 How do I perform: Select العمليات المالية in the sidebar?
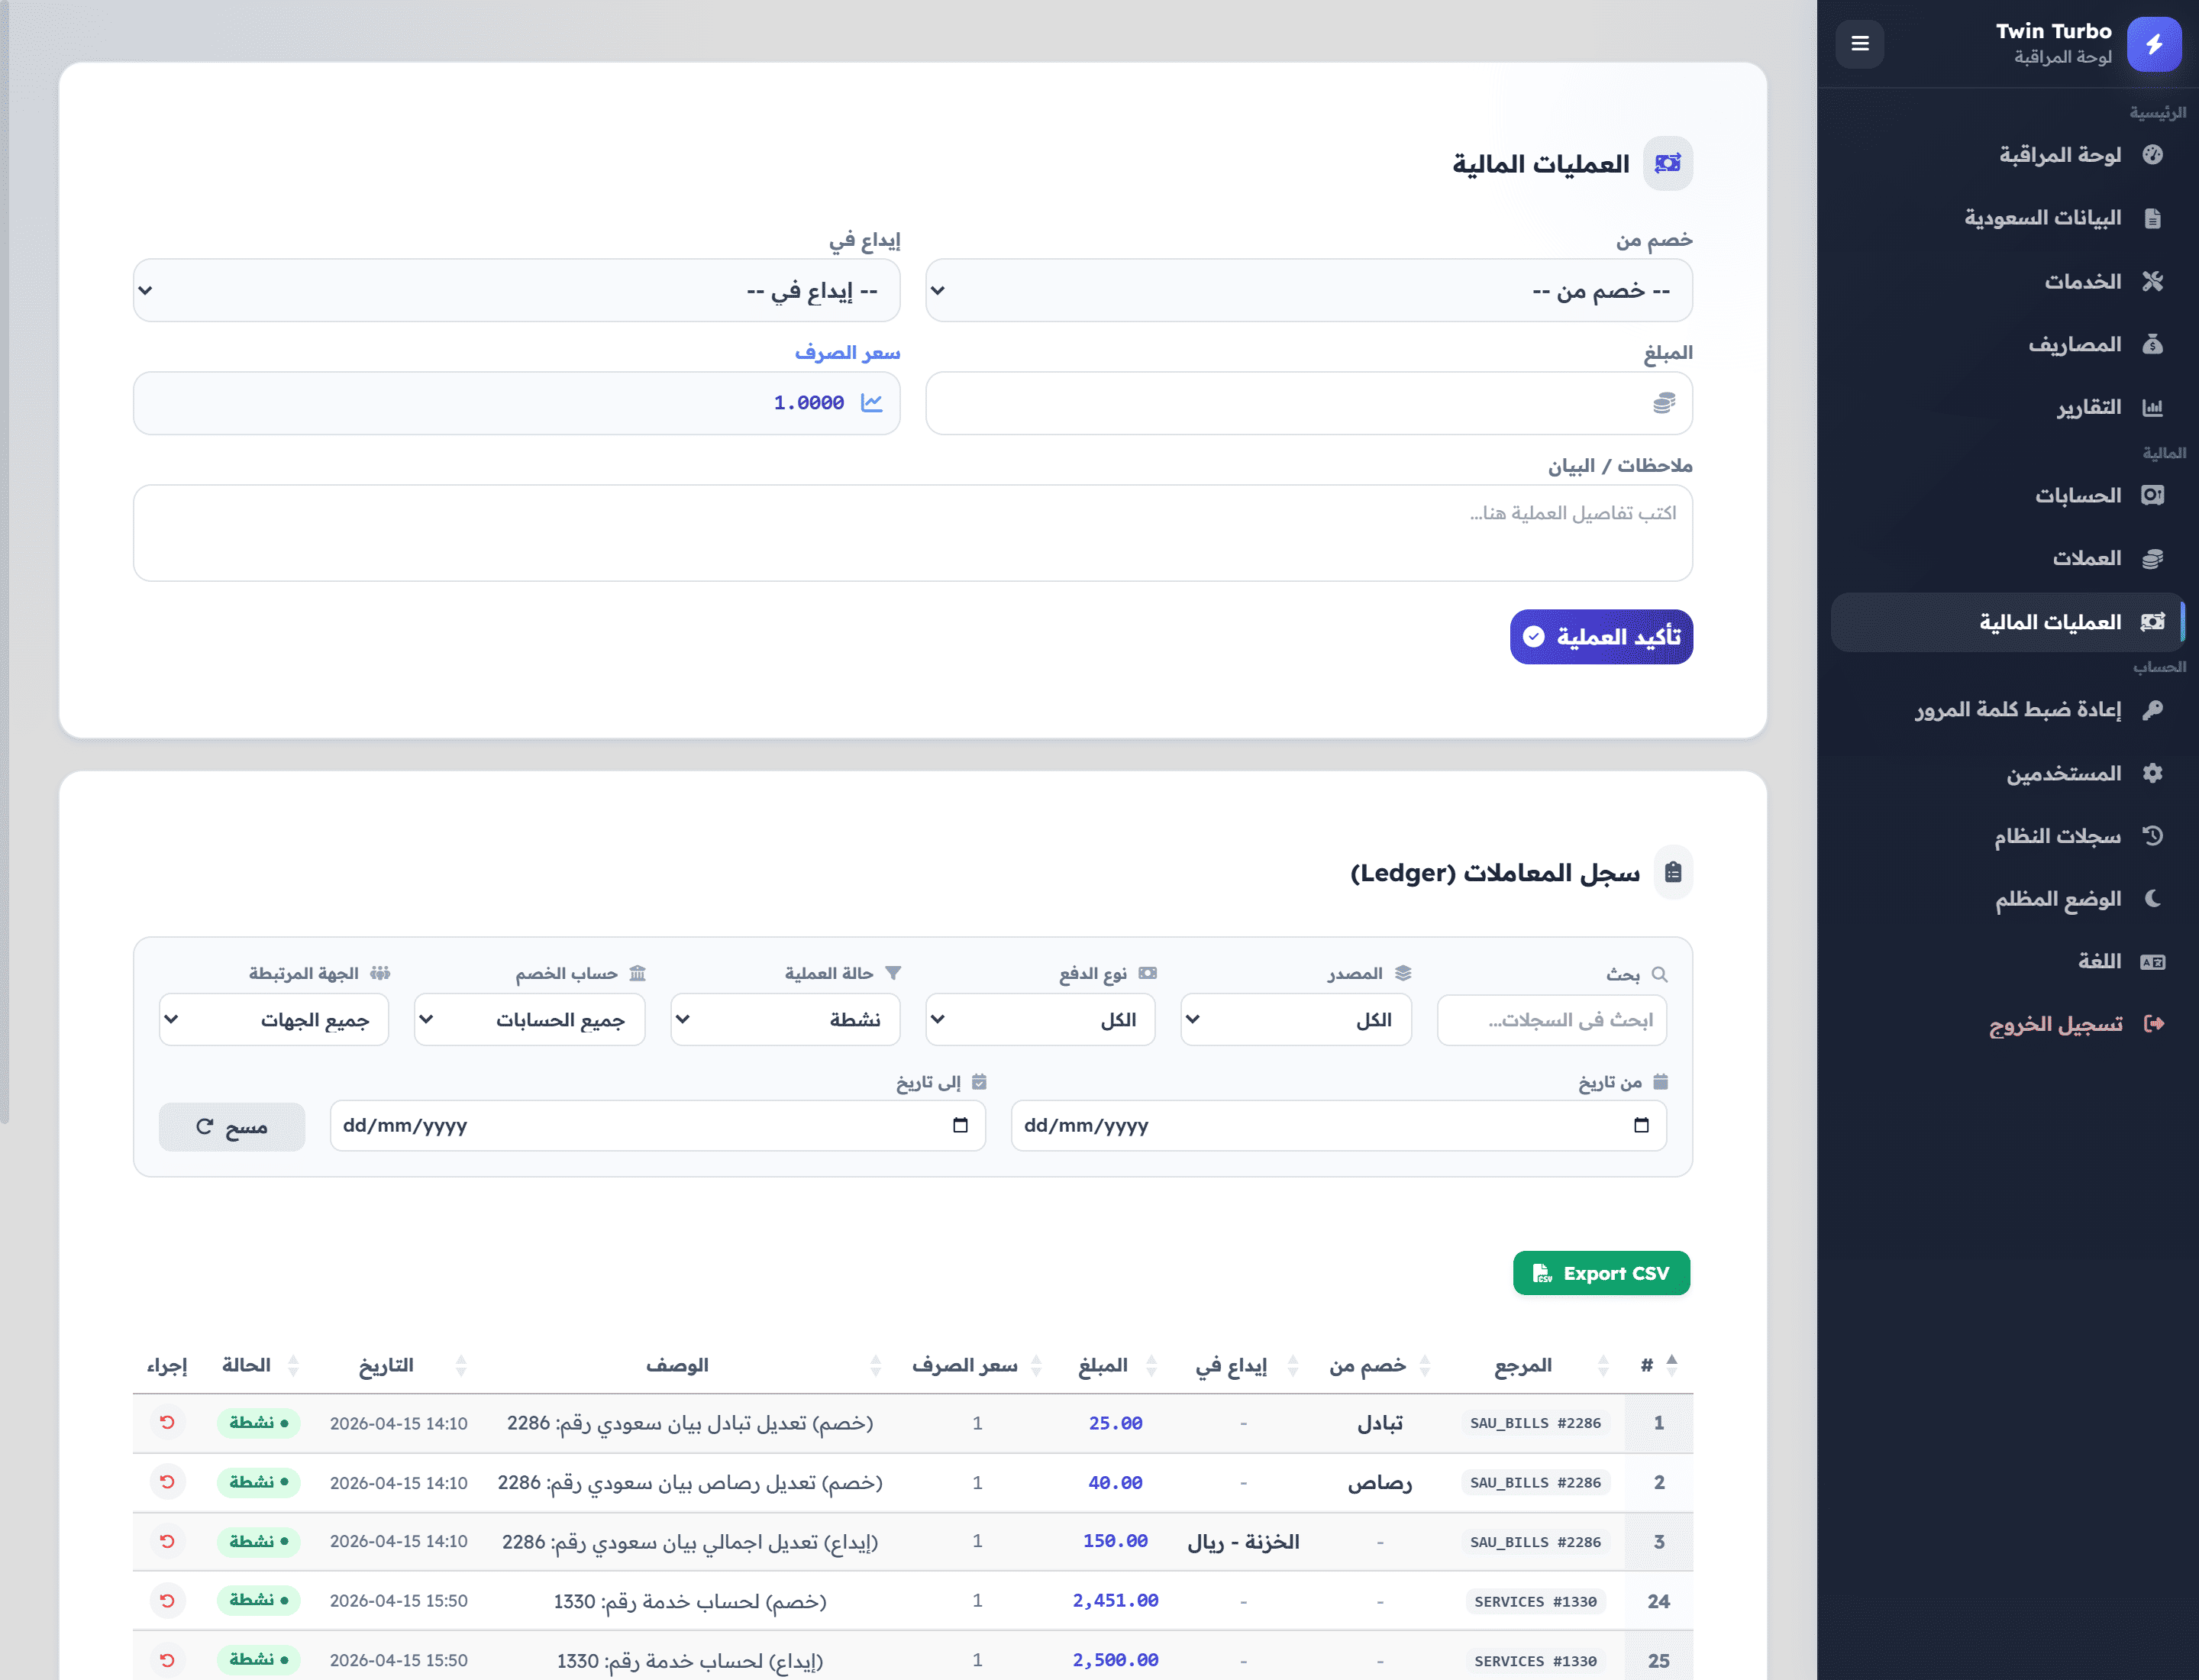click(x=2008, y=623)
